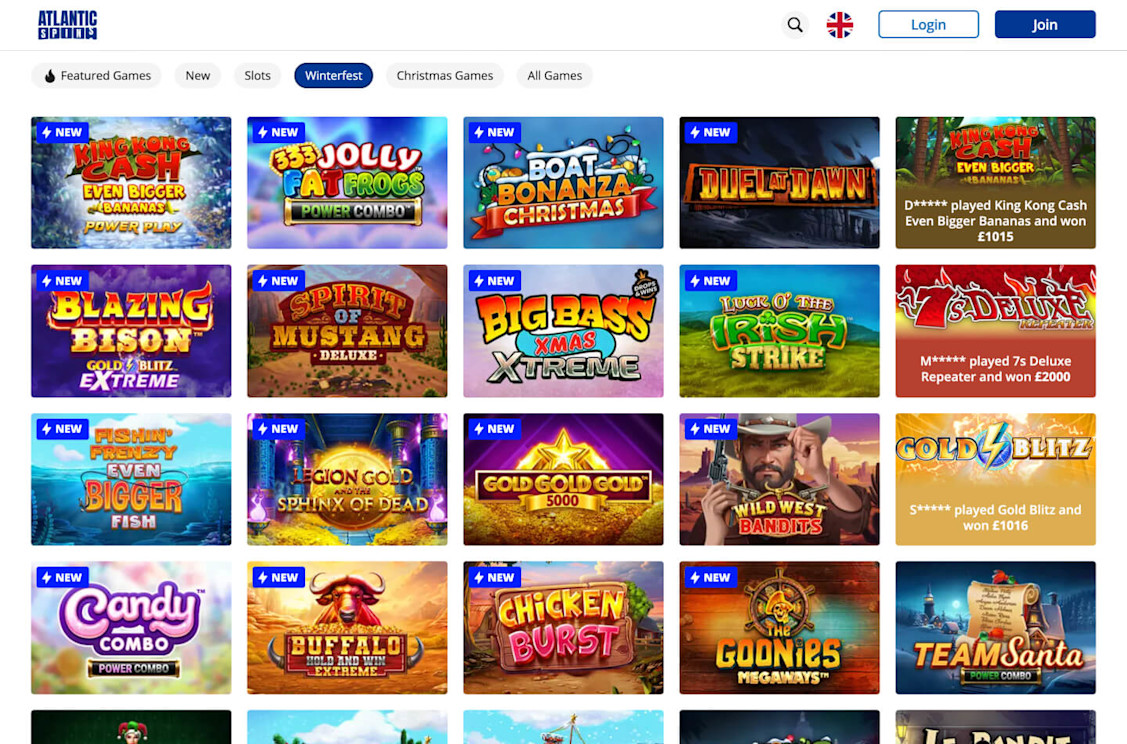Play Big Bass Xmas Xtreme
Screen dimensions: 1127x744
tap(564, 331)
